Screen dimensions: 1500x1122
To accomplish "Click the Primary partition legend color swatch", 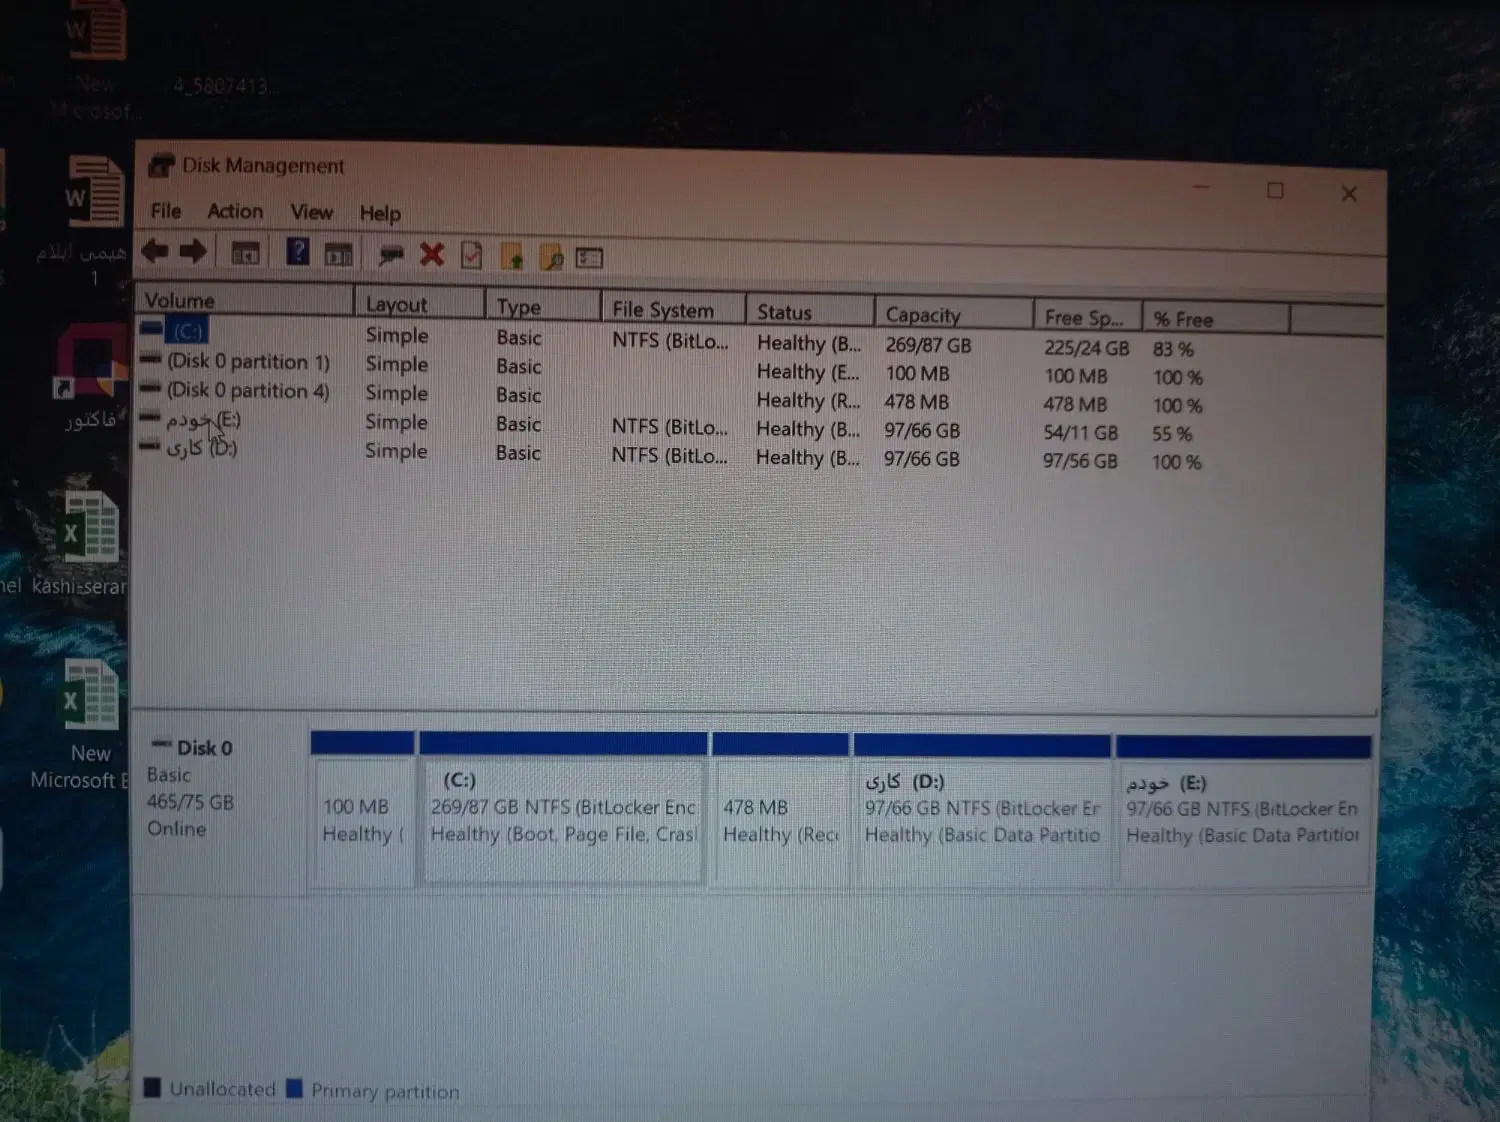I will [x=294, y=1089].
